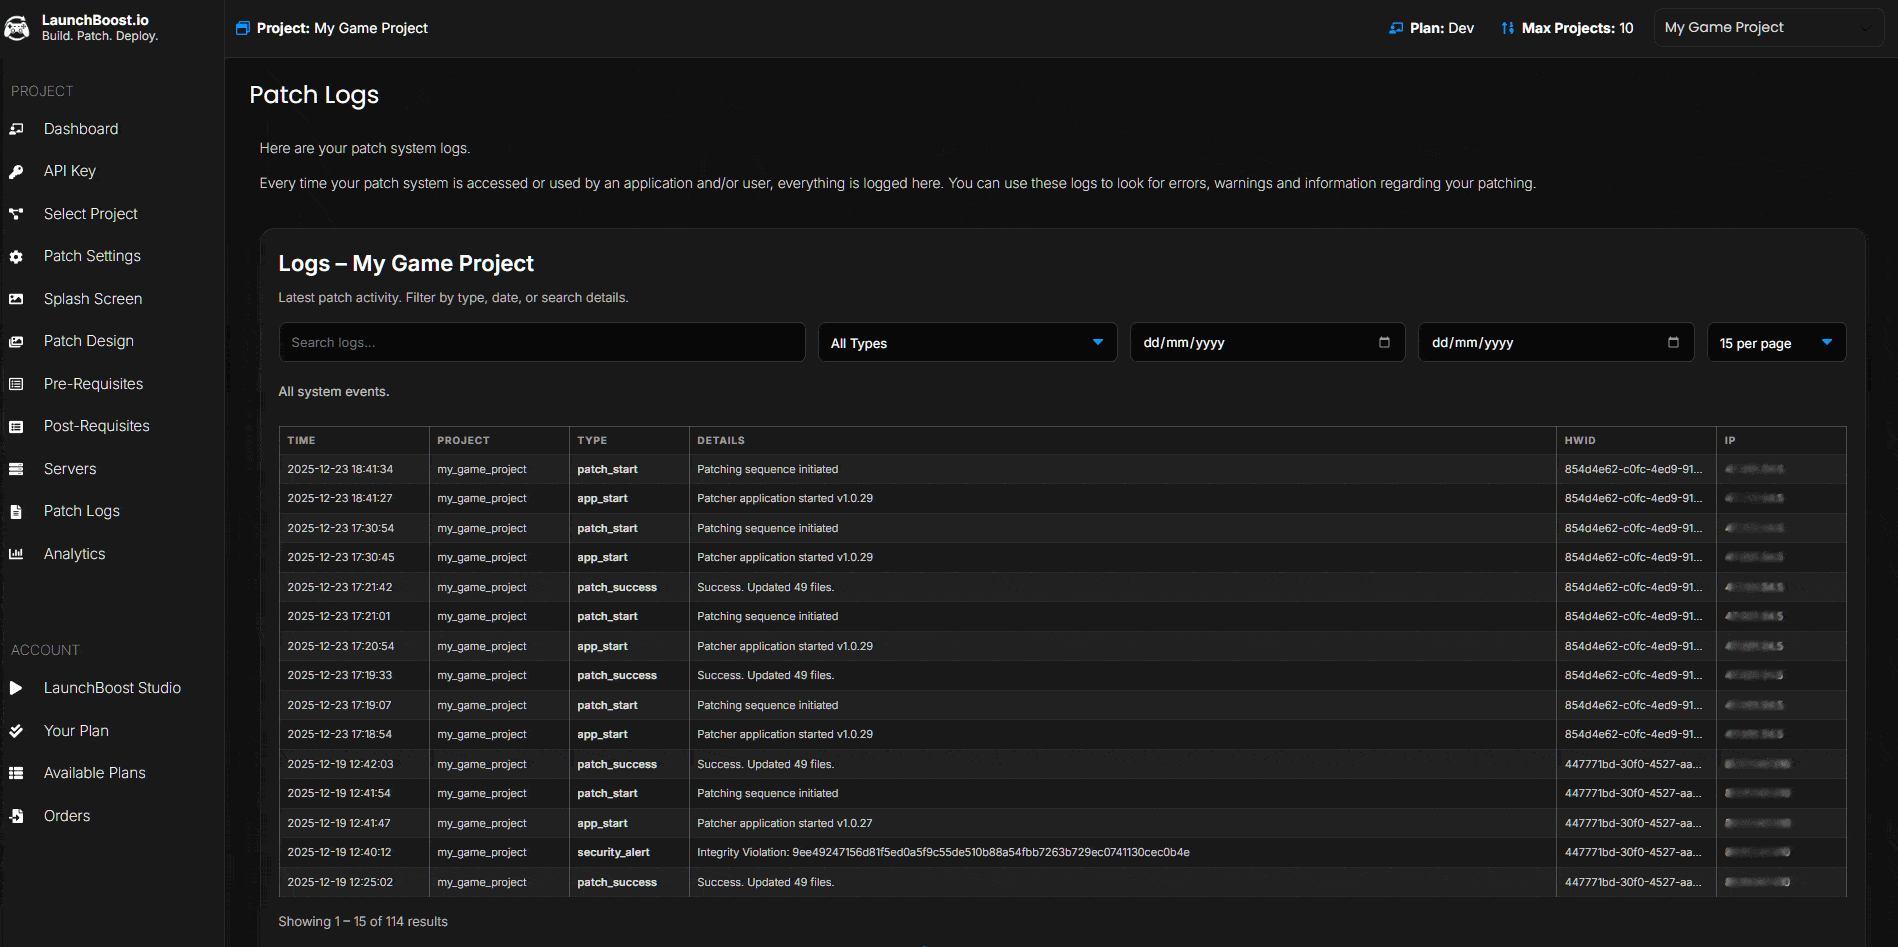This screenshot has width=1898, height=947.
Task: Open the My Game Project selector dropdown
Action: click(1768, 28)
